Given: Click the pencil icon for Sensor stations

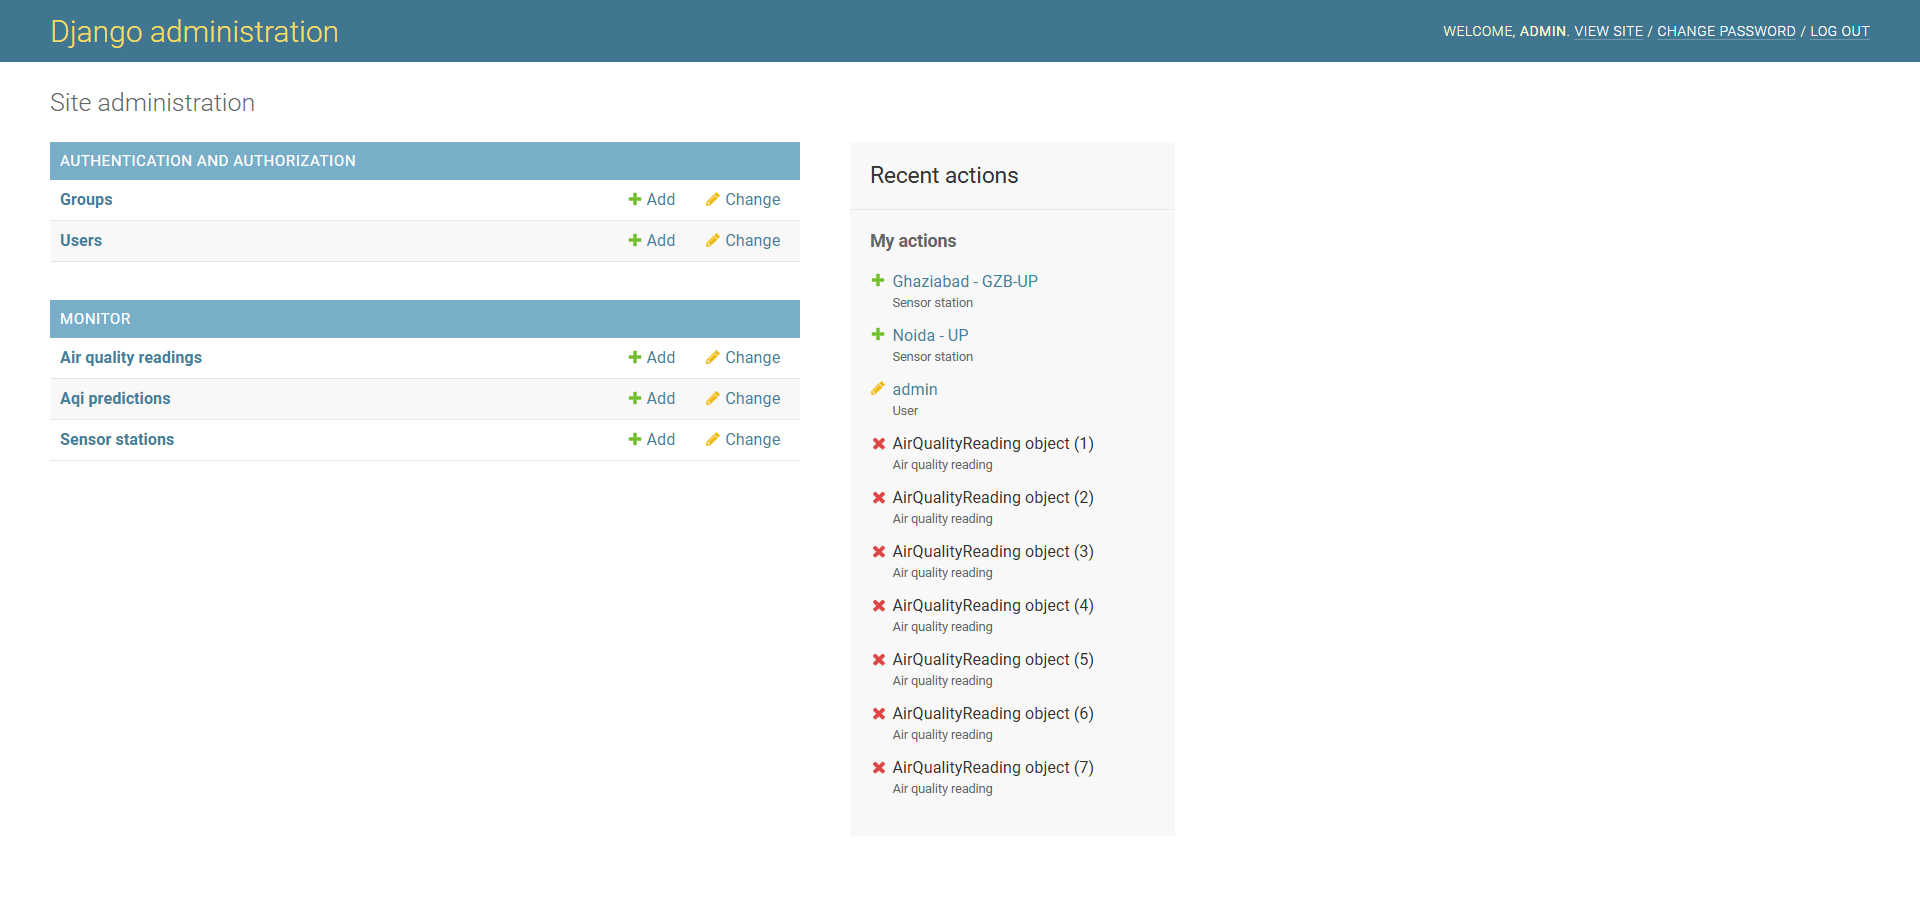Looking at the screenshot, I should point(712,440).
